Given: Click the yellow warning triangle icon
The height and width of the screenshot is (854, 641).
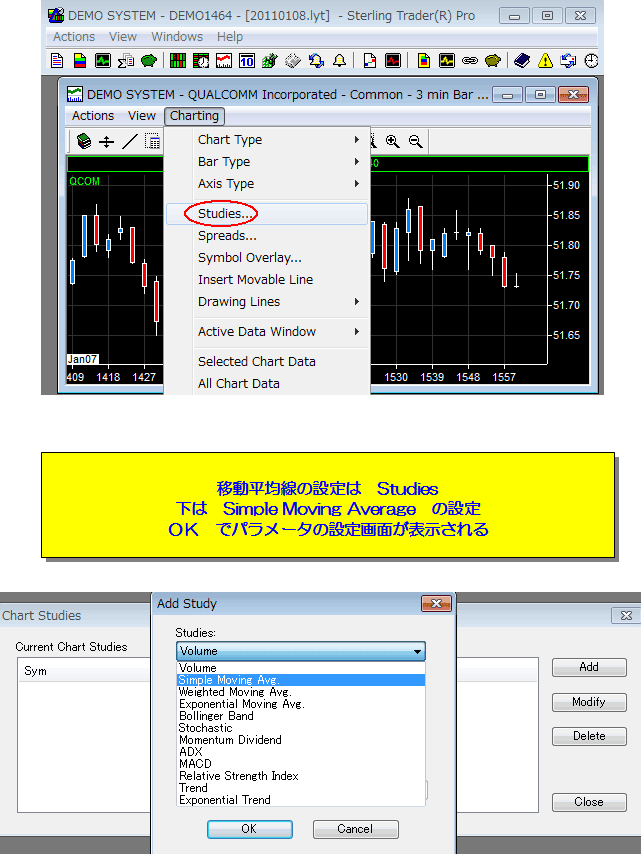Looking at the screenshot, I should pyautogui.click(x=545, y=60).
